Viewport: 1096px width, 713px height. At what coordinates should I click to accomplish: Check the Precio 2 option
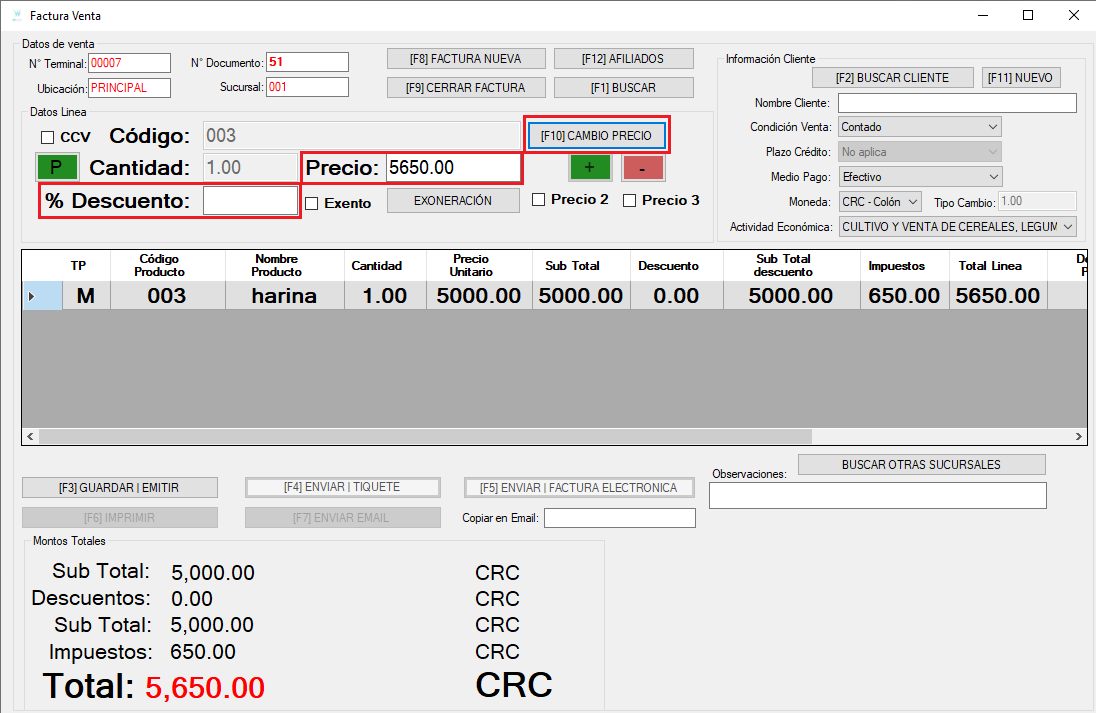point(538,200)
